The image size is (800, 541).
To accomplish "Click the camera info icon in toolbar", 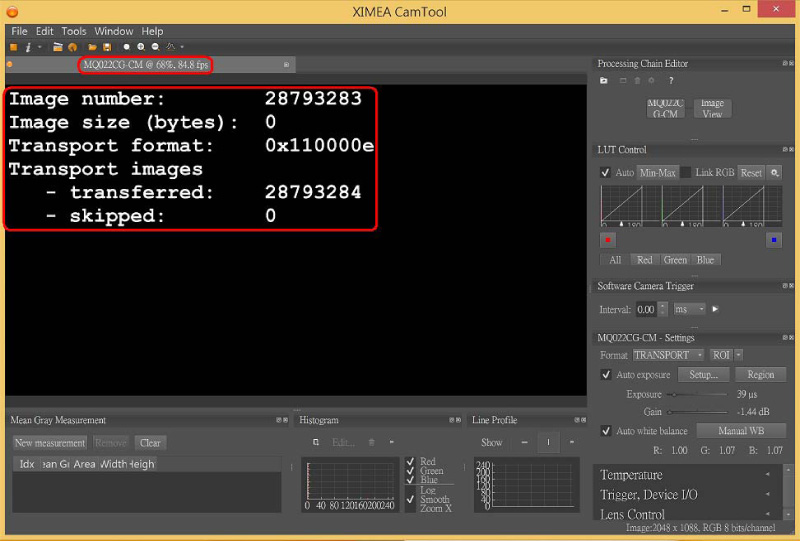I will 27,47.
